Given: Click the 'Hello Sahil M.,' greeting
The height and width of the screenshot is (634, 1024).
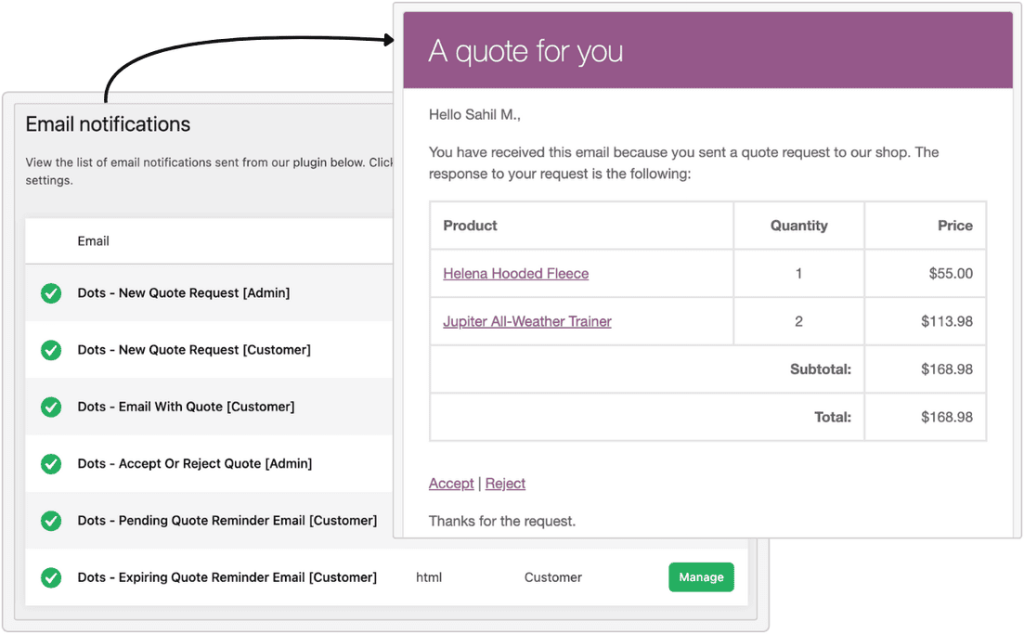Looking at the screenshot, I should [475, 115].
